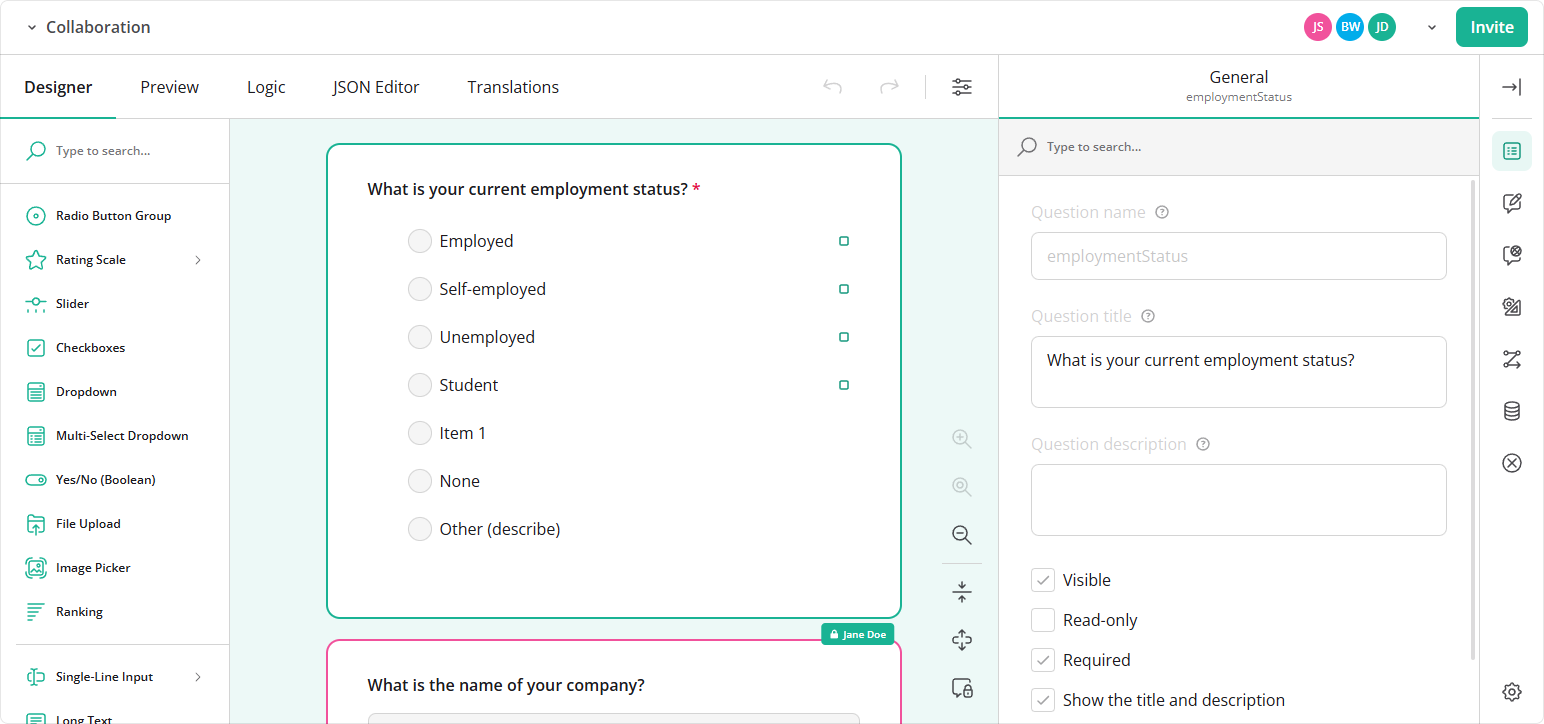Select the Employed radio option
1544x724 pixels.
[420, 241]
